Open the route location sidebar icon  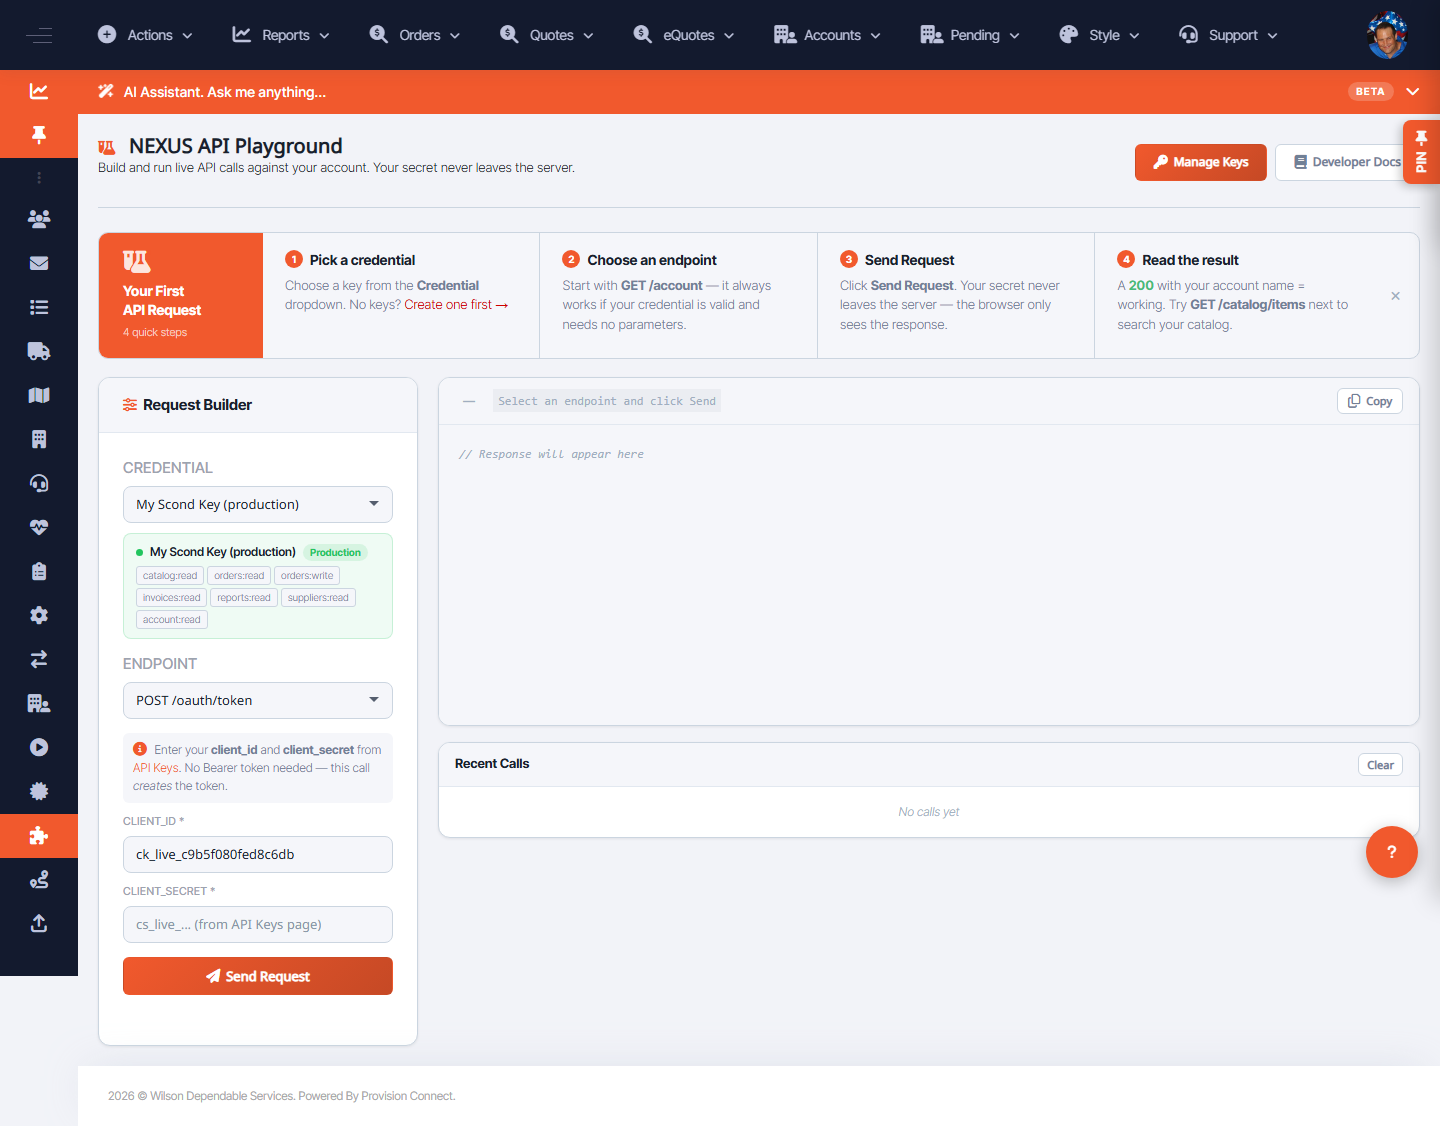pyautogui.click(x=39, y=879)
